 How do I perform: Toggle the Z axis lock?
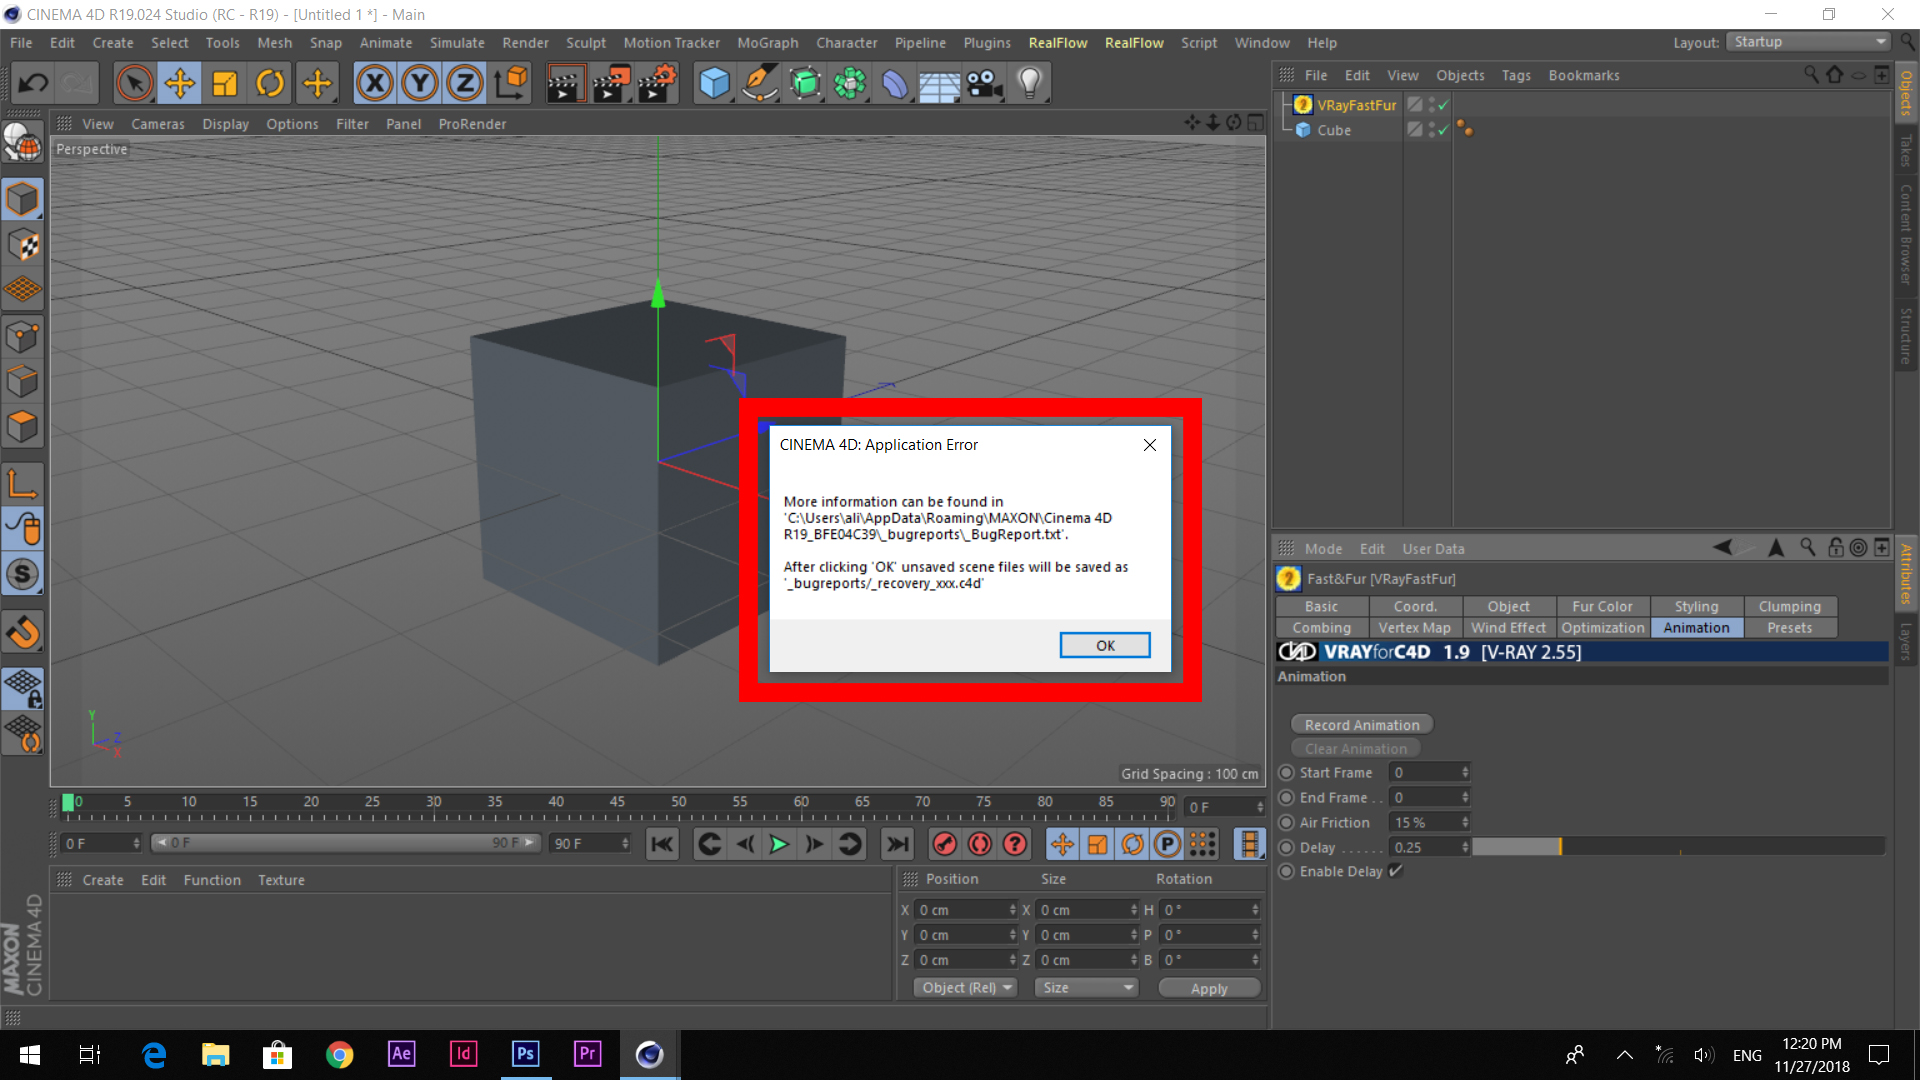pyautogui.click(x=465, y=84)
